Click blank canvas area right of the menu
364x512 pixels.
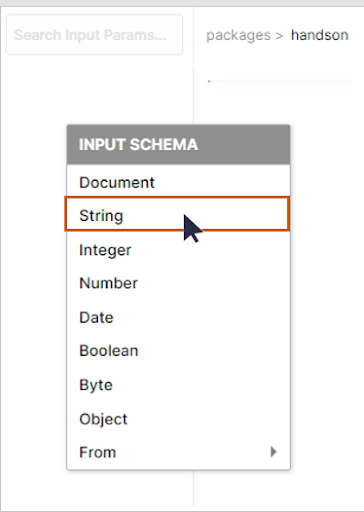pyautogui.click(x=327, y=300)
